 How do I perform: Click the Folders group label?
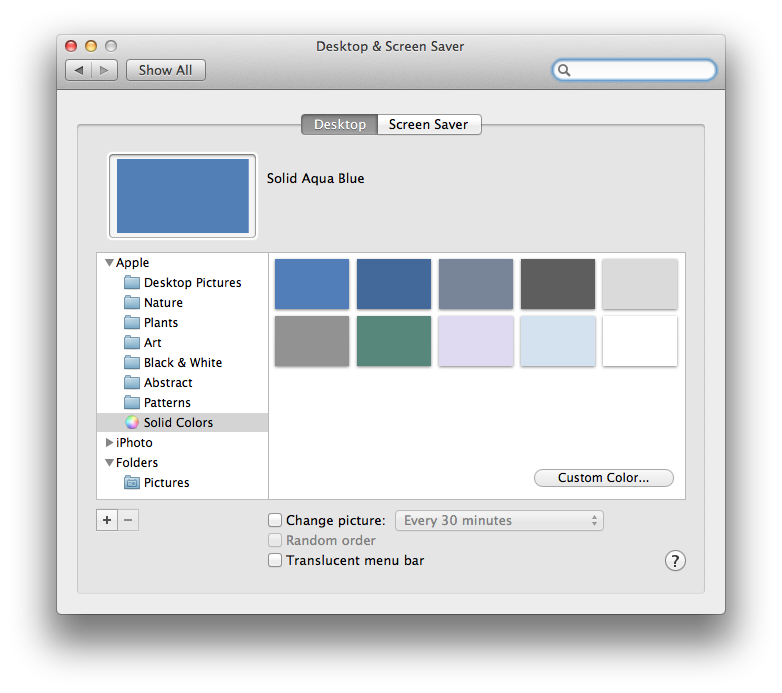click(x=137, y=462)
